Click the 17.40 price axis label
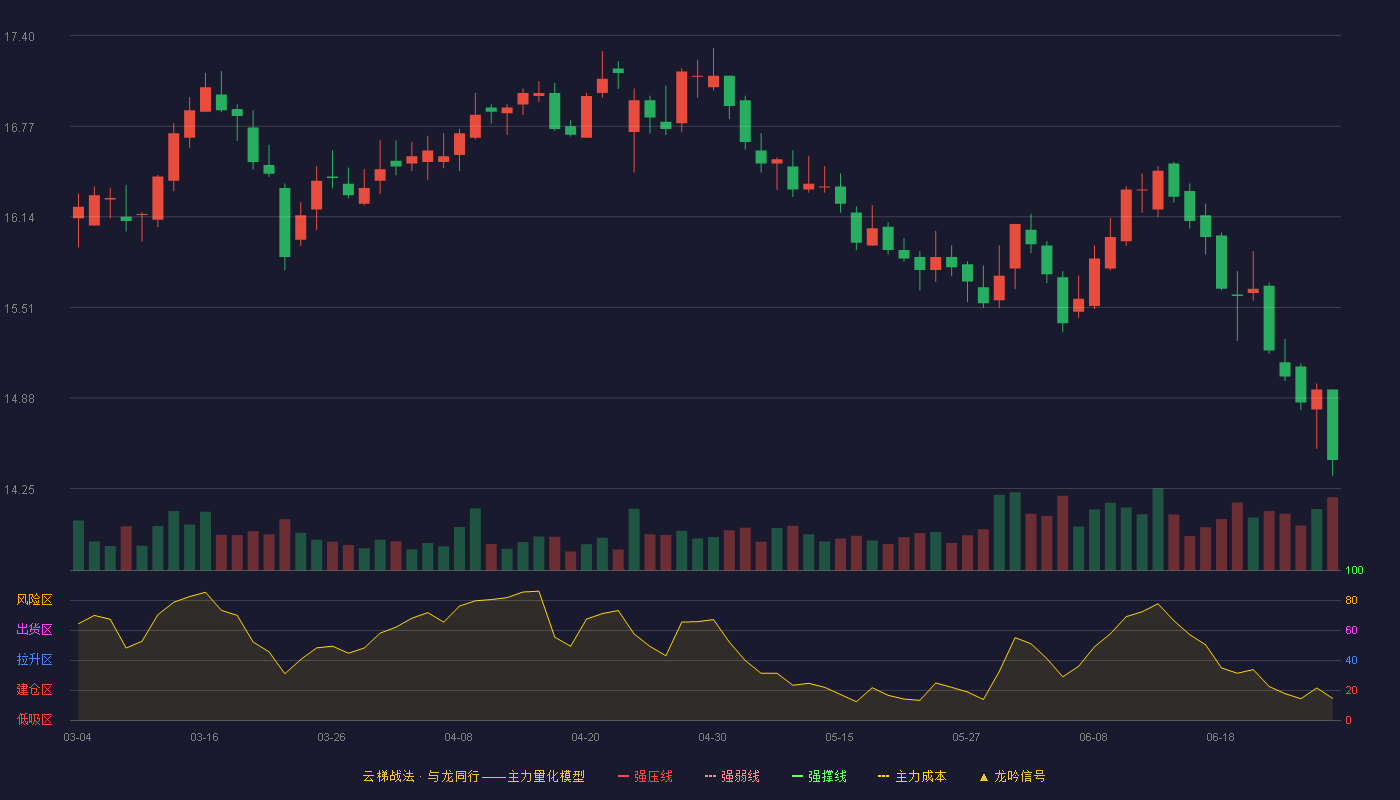The width and height of the screenshot is (1400, 800). pyautogui.click(x=19, y=37)
